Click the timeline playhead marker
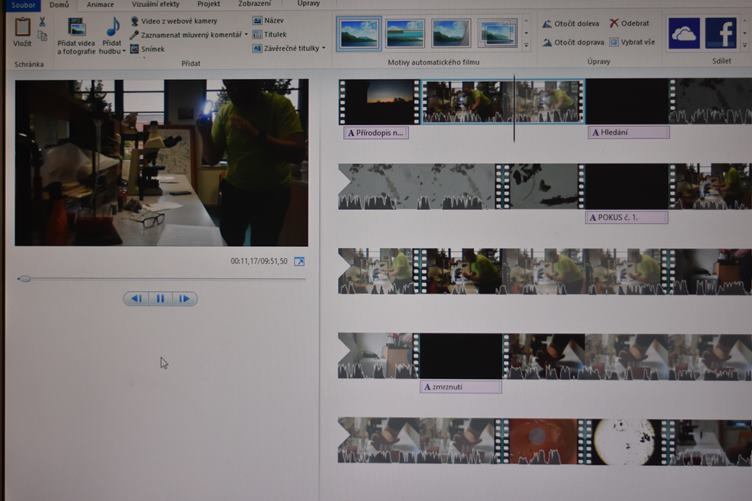752x501 pixels. [x=514, y=108]
